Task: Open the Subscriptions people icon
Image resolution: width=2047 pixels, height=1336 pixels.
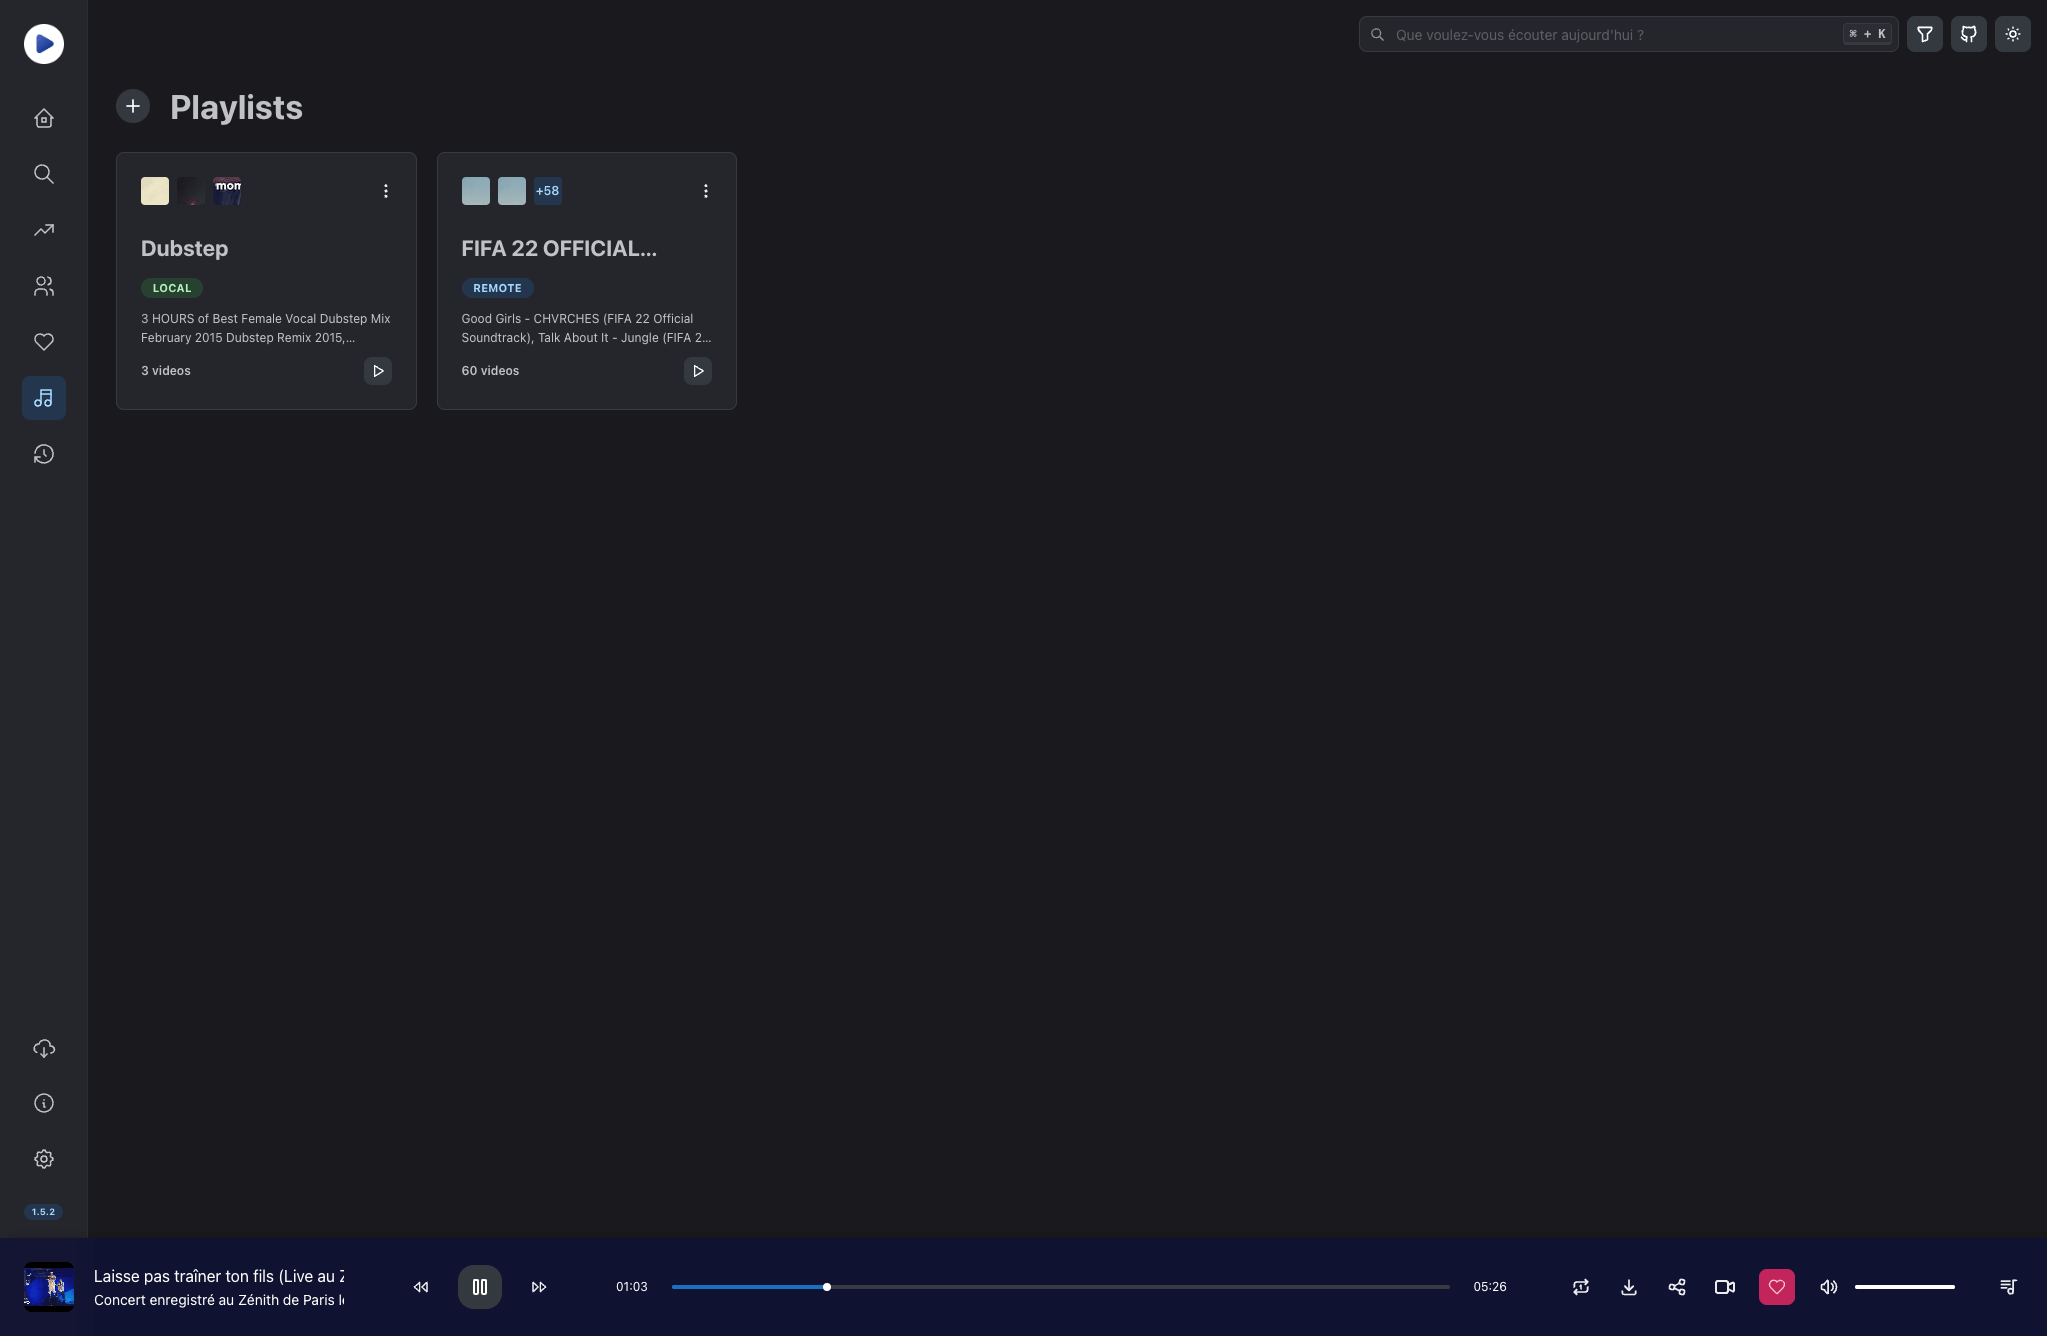Action: (x=44, y=286)
